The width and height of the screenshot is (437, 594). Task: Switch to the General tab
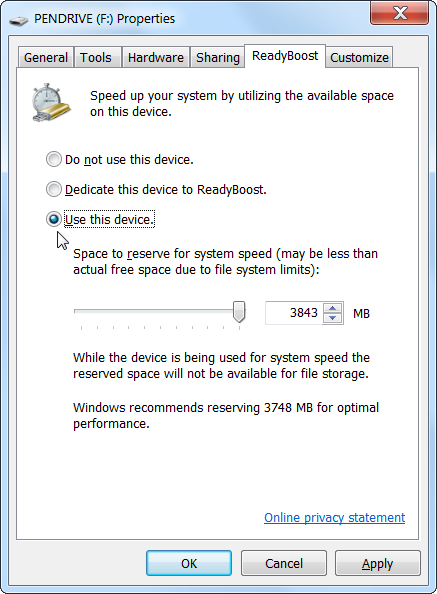click(x=45, y=58)
